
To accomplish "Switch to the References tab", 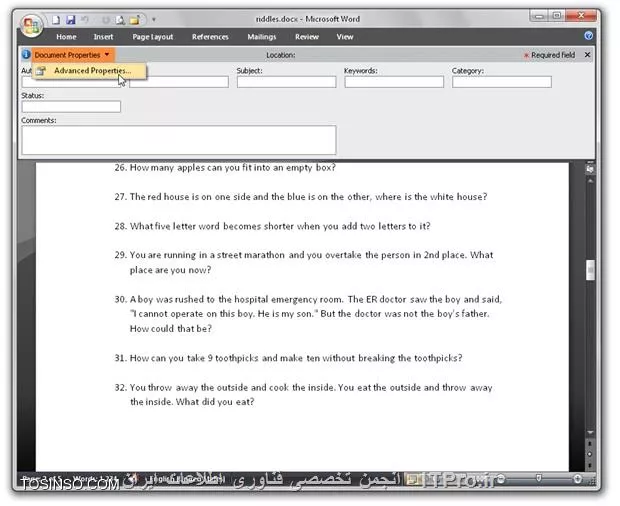I will [x=210, y=37].
